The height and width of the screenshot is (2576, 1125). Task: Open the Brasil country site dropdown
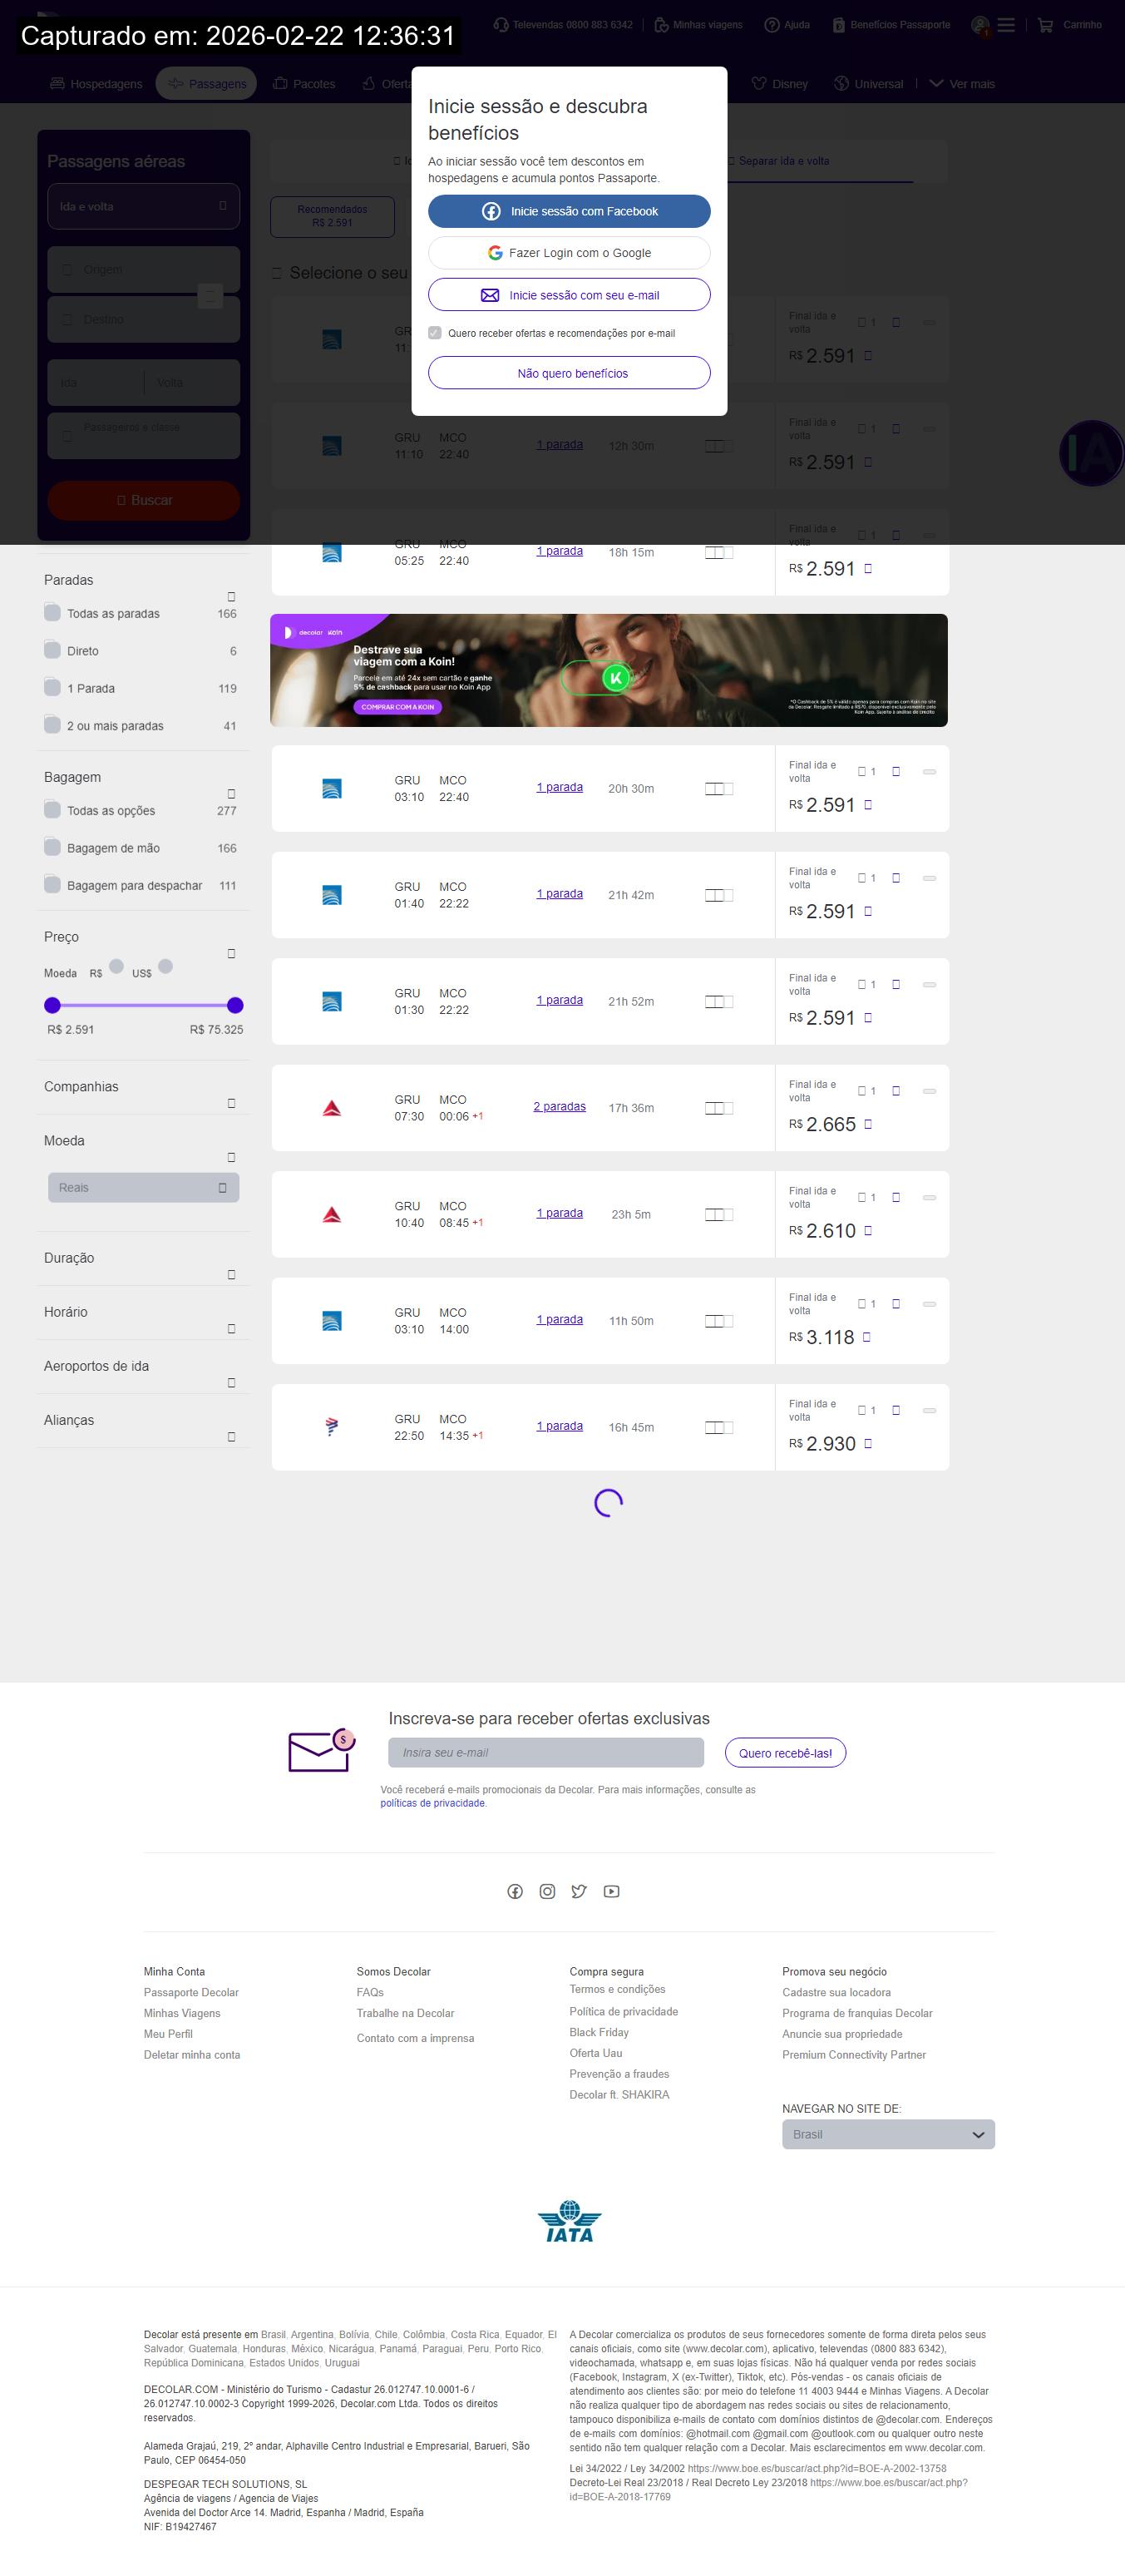(887, 2134)
